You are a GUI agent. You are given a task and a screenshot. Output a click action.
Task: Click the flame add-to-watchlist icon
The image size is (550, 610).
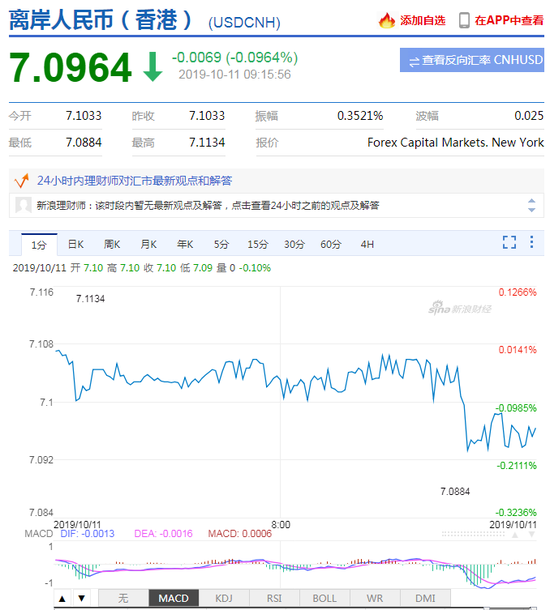click(x=386, y=20)
